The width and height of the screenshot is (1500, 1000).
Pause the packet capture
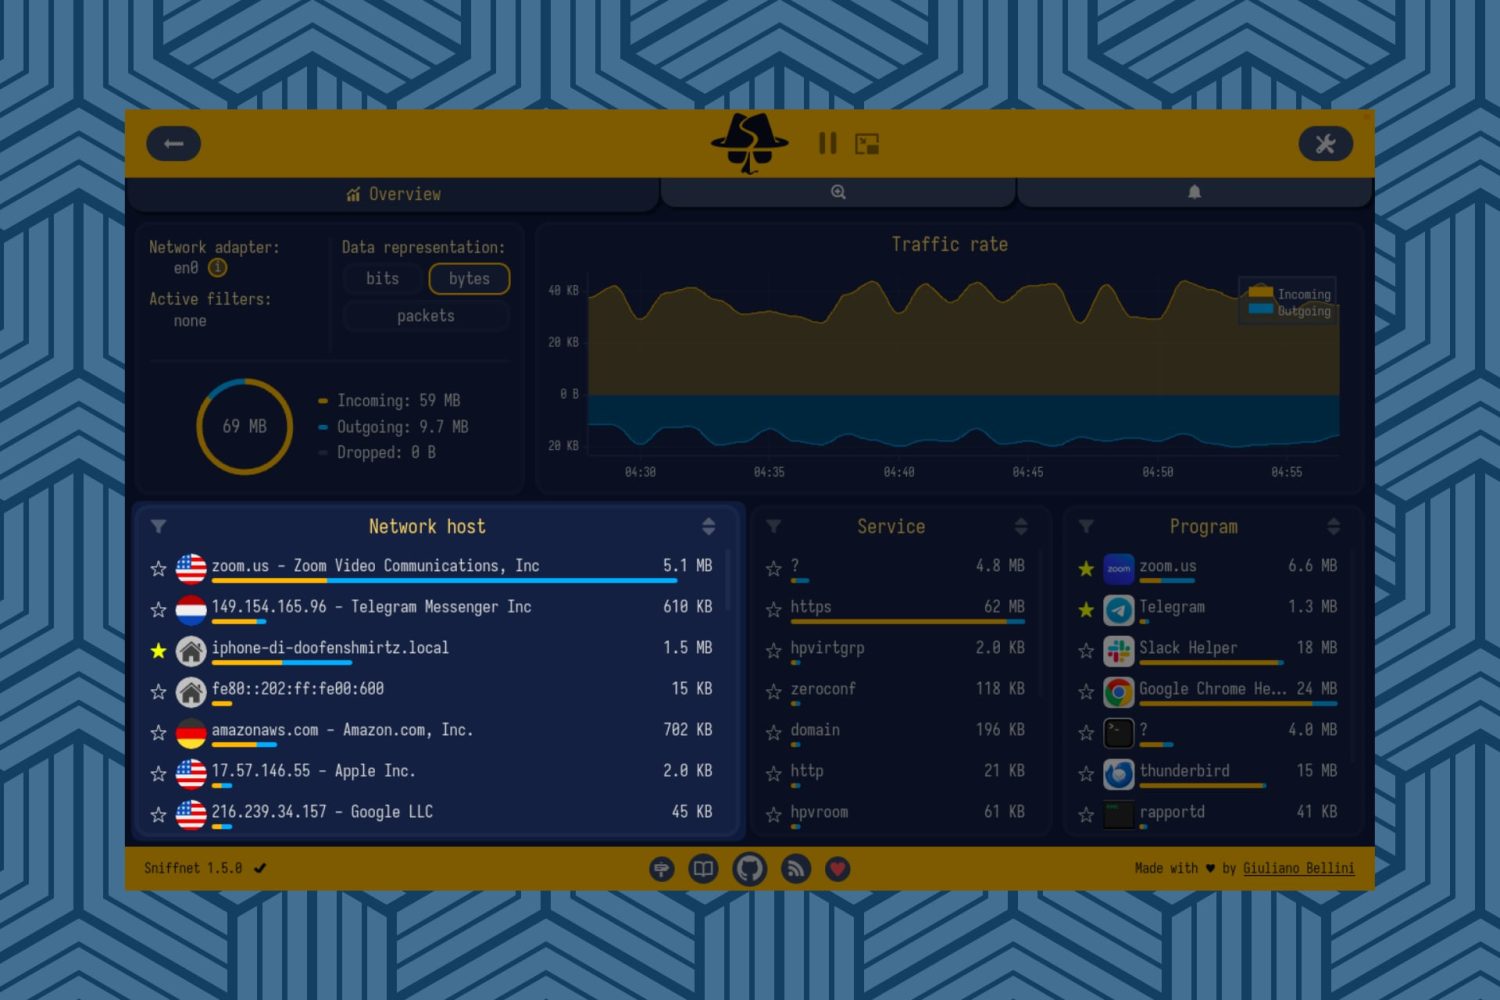coord(827,143)
